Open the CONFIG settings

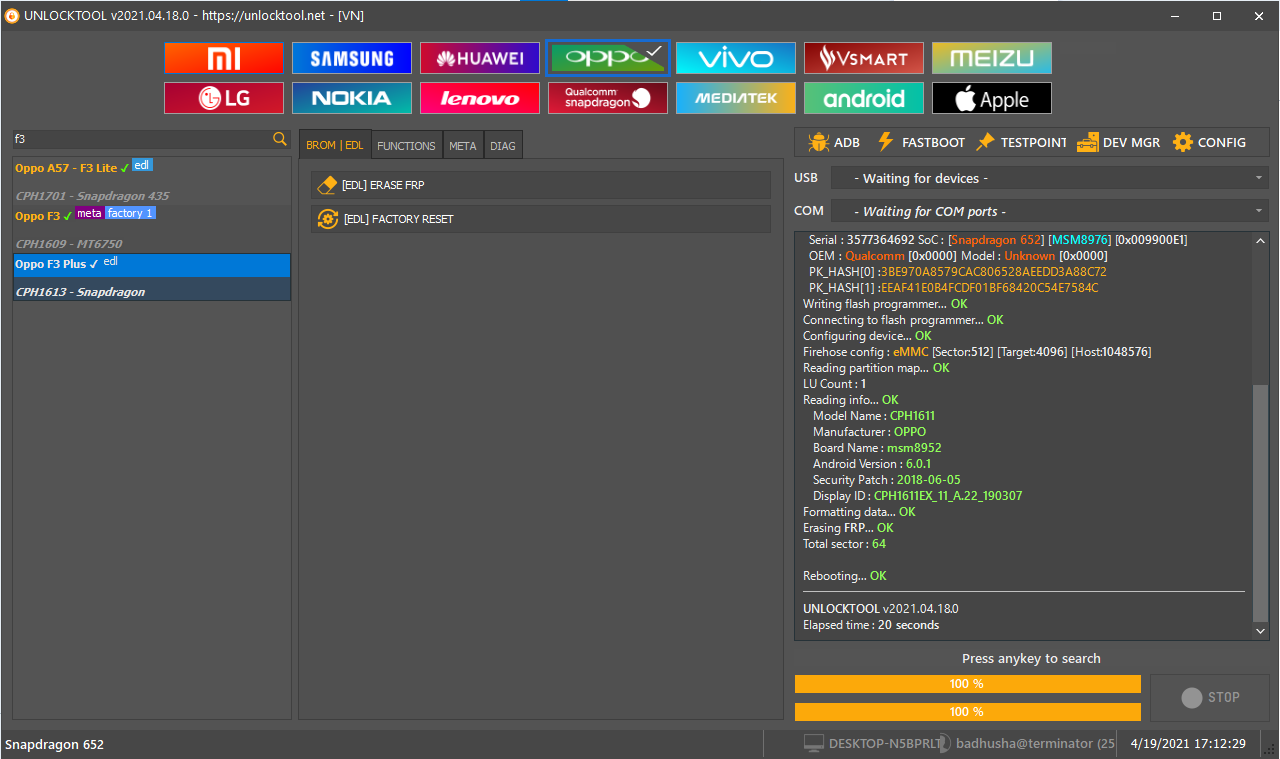pos(1209,142)
